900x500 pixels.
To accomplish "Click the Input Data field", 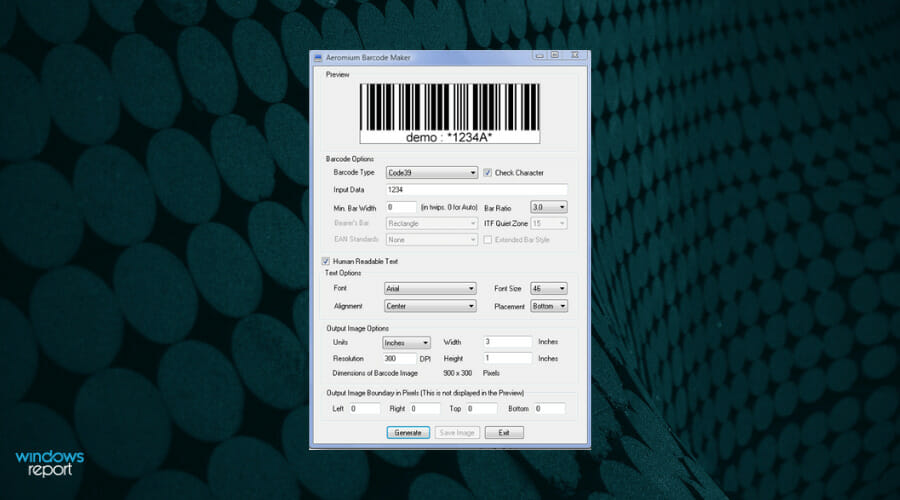I will [476, 189].
